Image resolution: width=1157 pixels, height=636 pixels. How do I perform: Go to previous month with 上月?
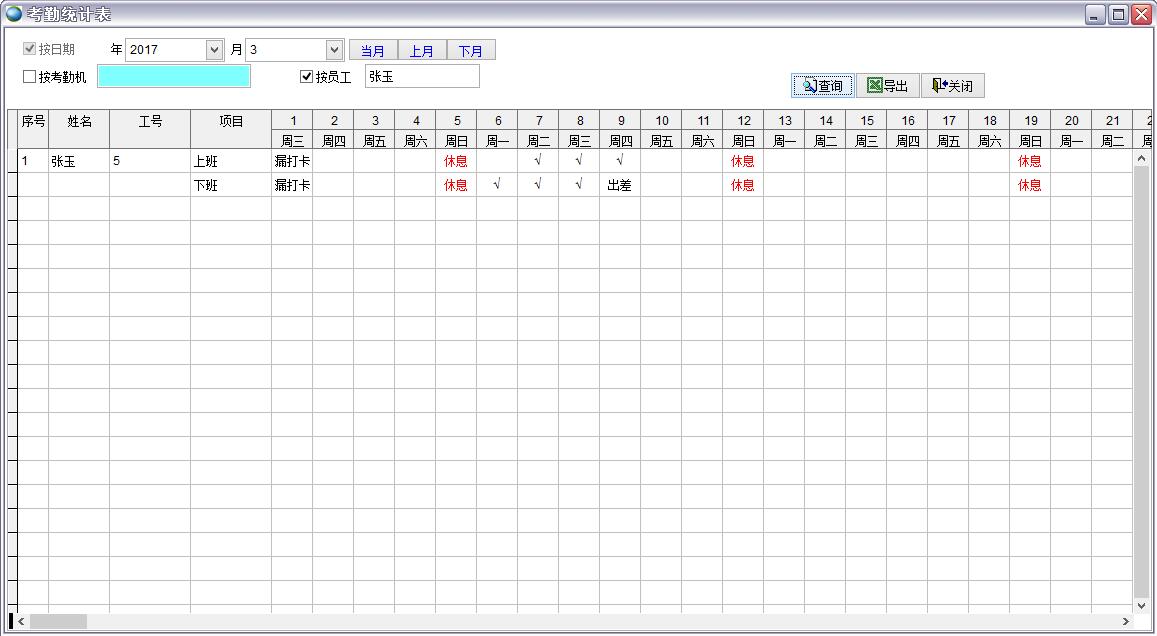422,51
